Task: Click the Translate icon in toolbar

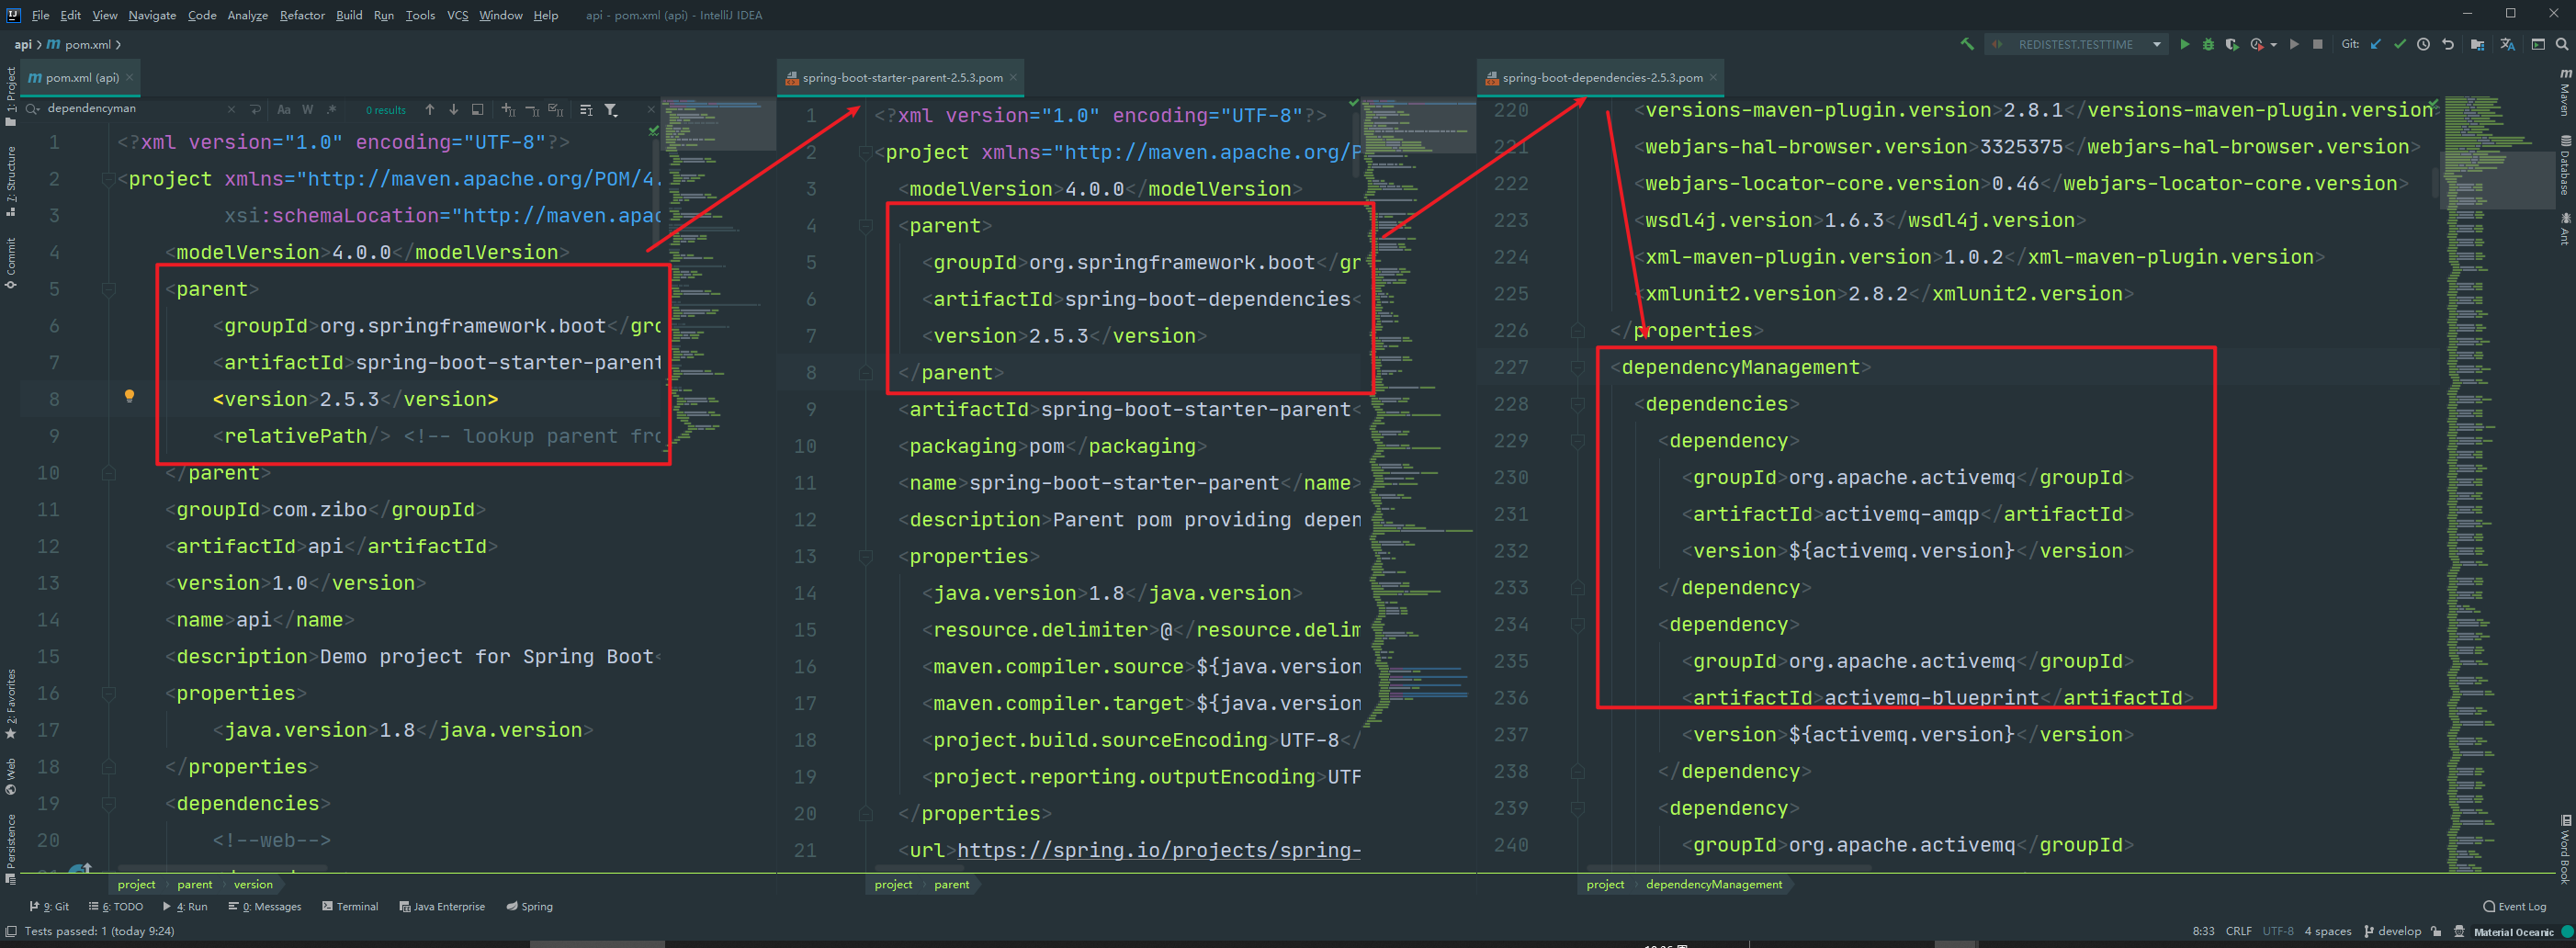Action: [x=2507, y=45]
